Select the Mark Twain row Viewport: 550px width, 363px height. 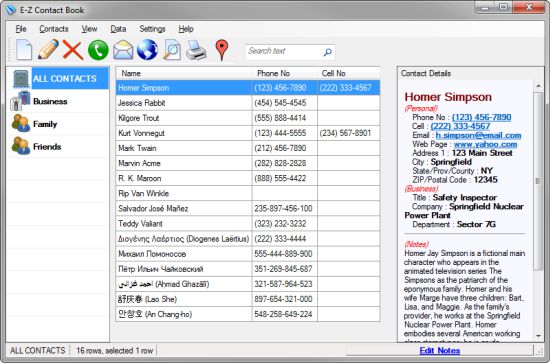click(x=248, y=148)
